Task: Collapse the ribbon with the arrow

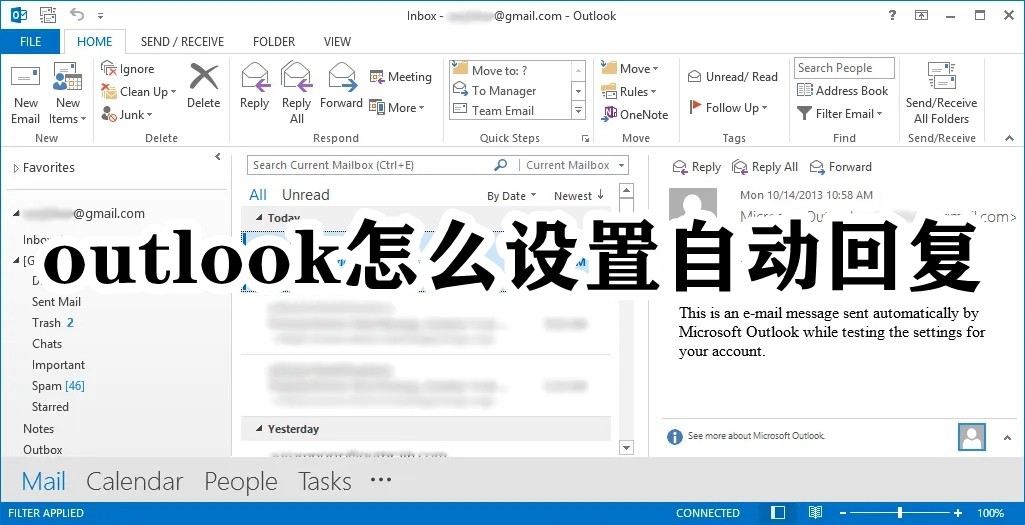Action: pyautogui.click(x=1009, y=139)
